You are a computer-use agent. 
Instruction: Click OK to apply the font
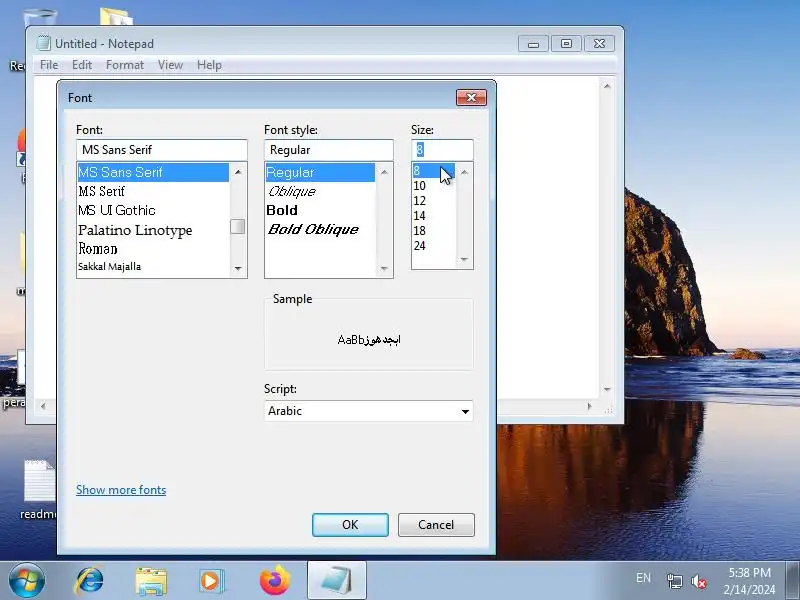coord(350,524)
